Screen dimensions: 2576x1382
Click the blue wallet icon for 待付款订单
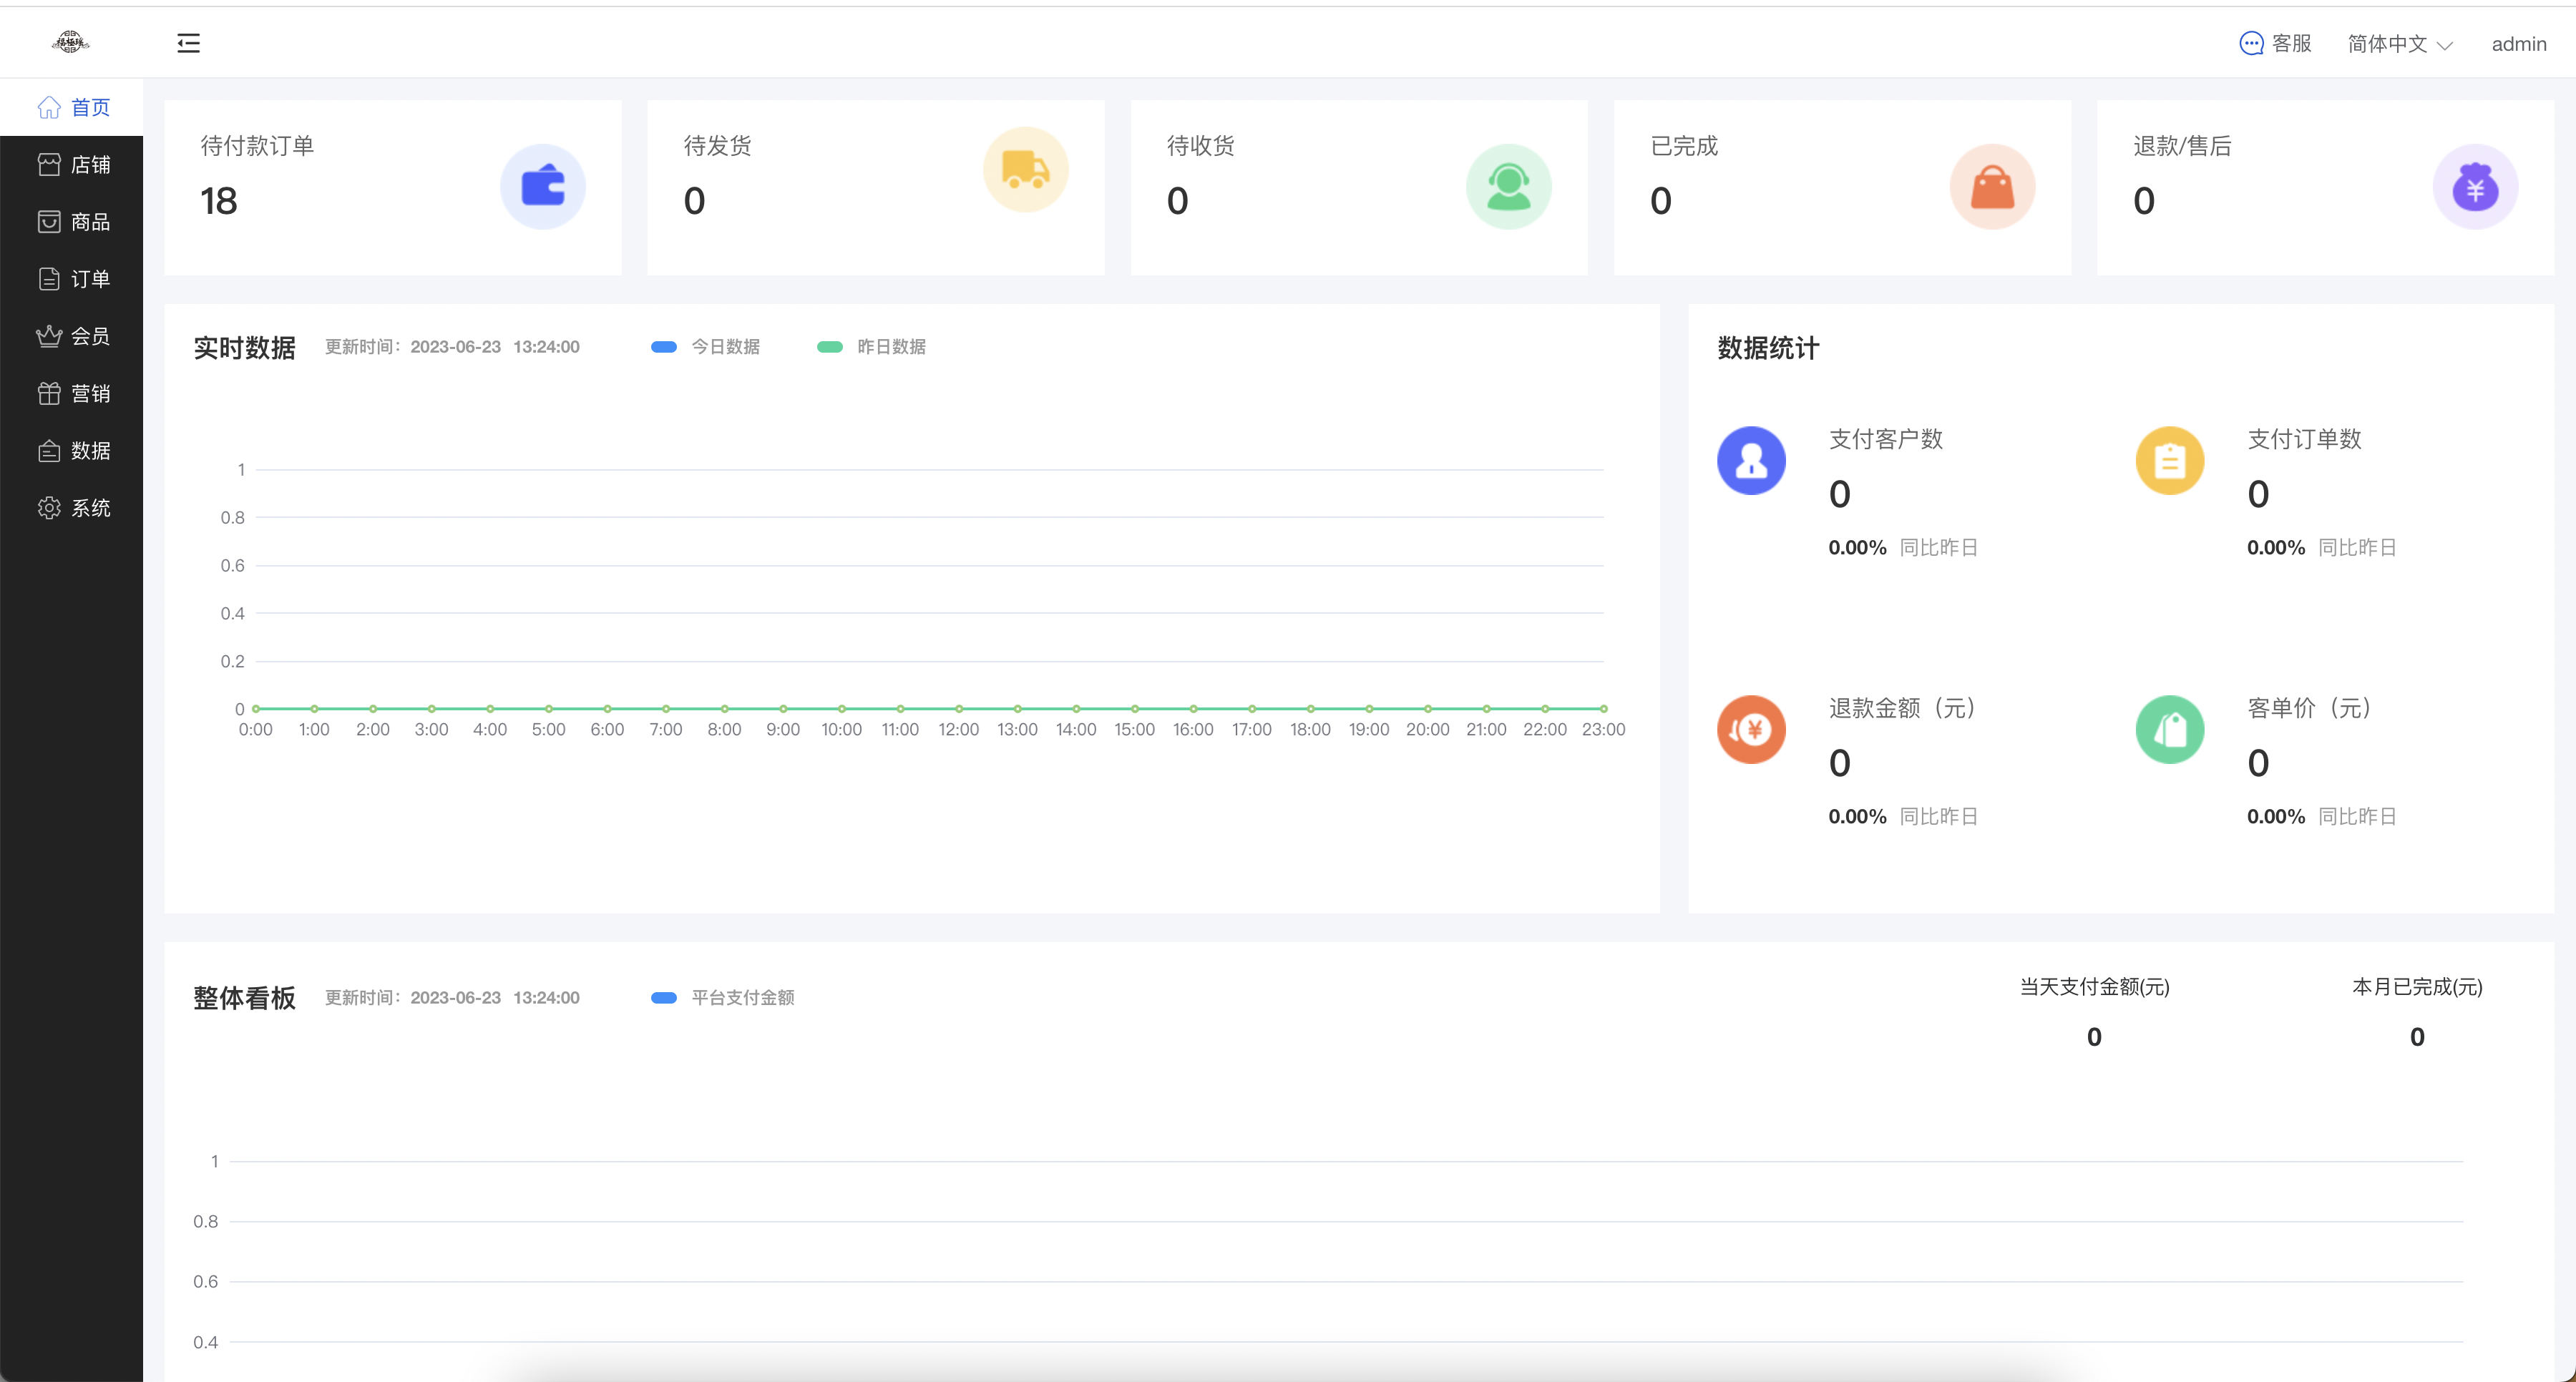point(543,187)
